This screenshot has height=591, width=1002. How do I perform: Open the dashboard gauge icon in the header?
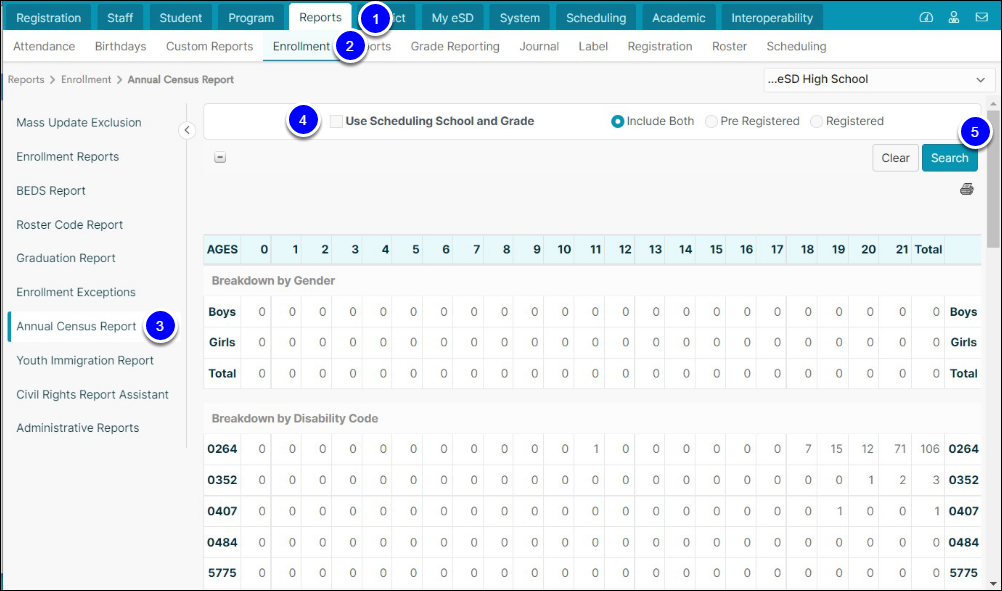pos(926,17)
